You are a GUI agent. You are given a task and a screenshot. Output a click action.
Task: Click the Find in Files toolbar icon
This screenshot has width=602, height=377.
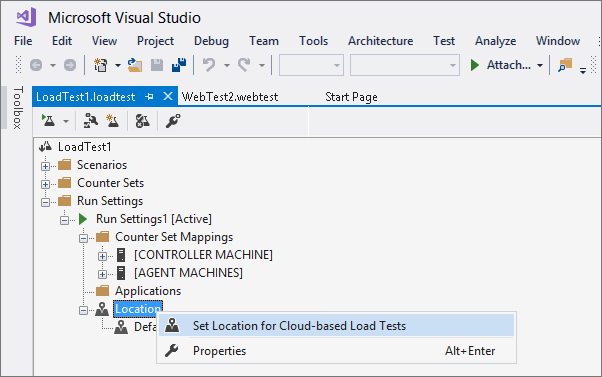point(565,65)
